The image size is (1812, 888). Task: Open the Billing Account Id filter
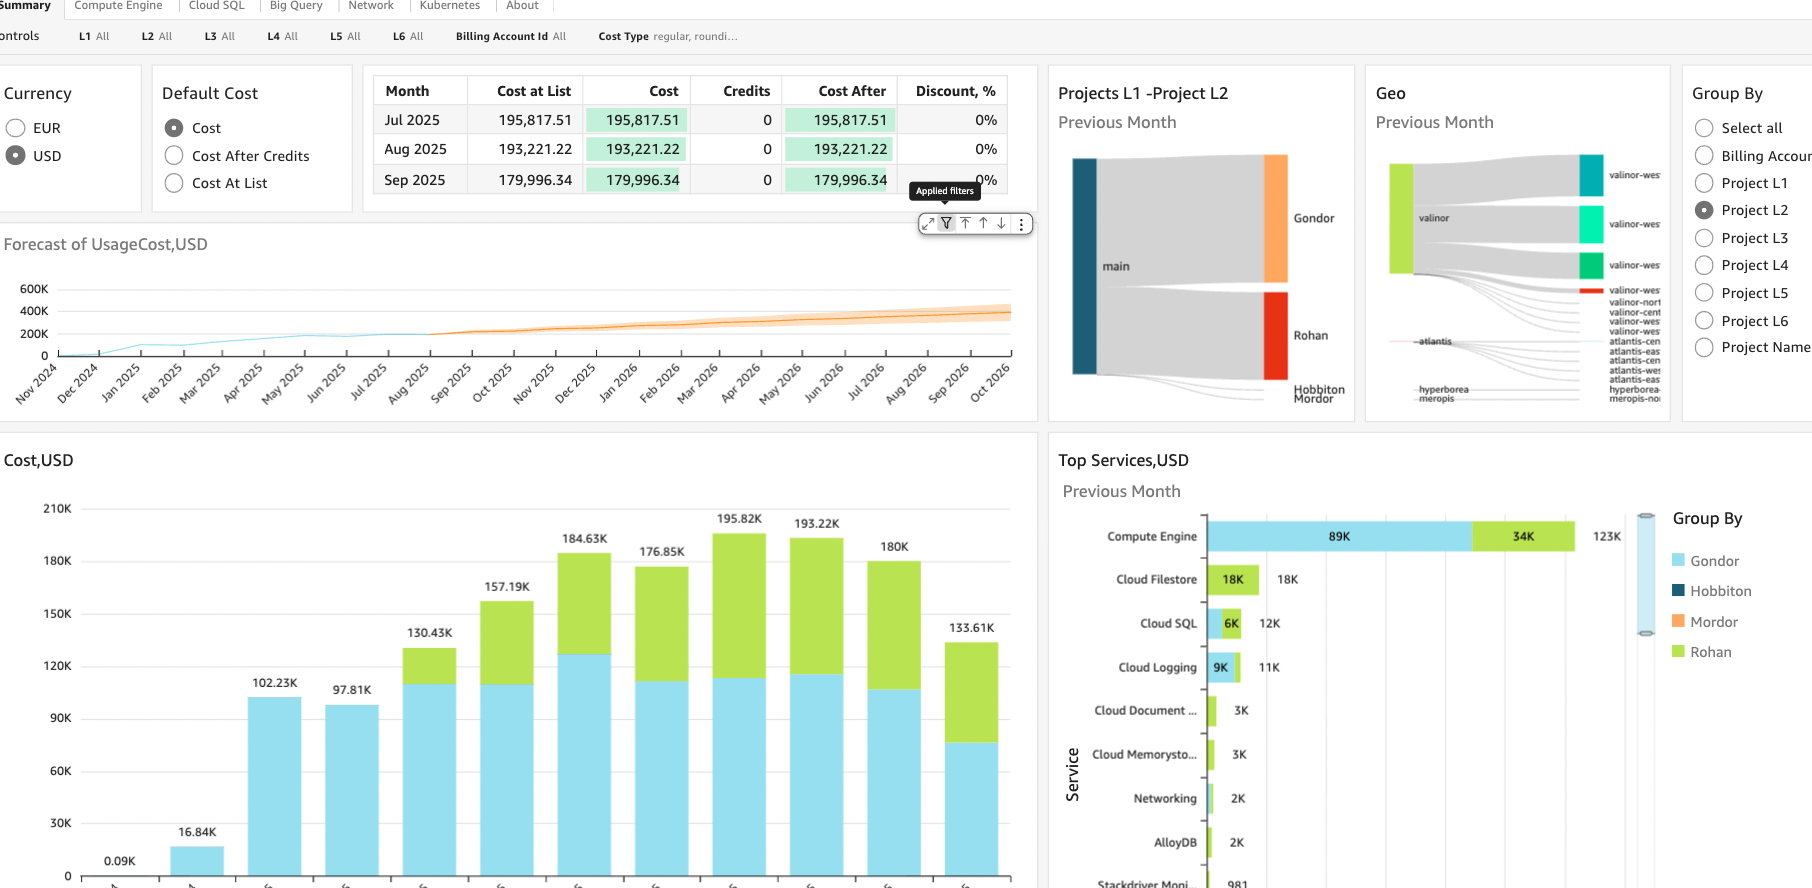[x=510, y=36]
